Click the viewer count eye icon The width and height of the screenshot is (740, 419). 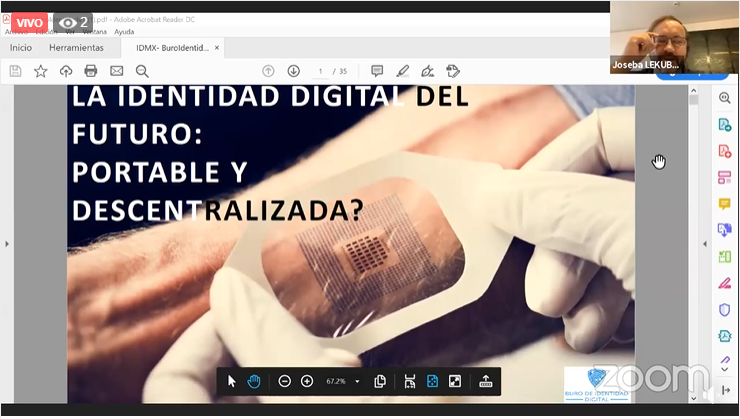click(x=67, y=22)
